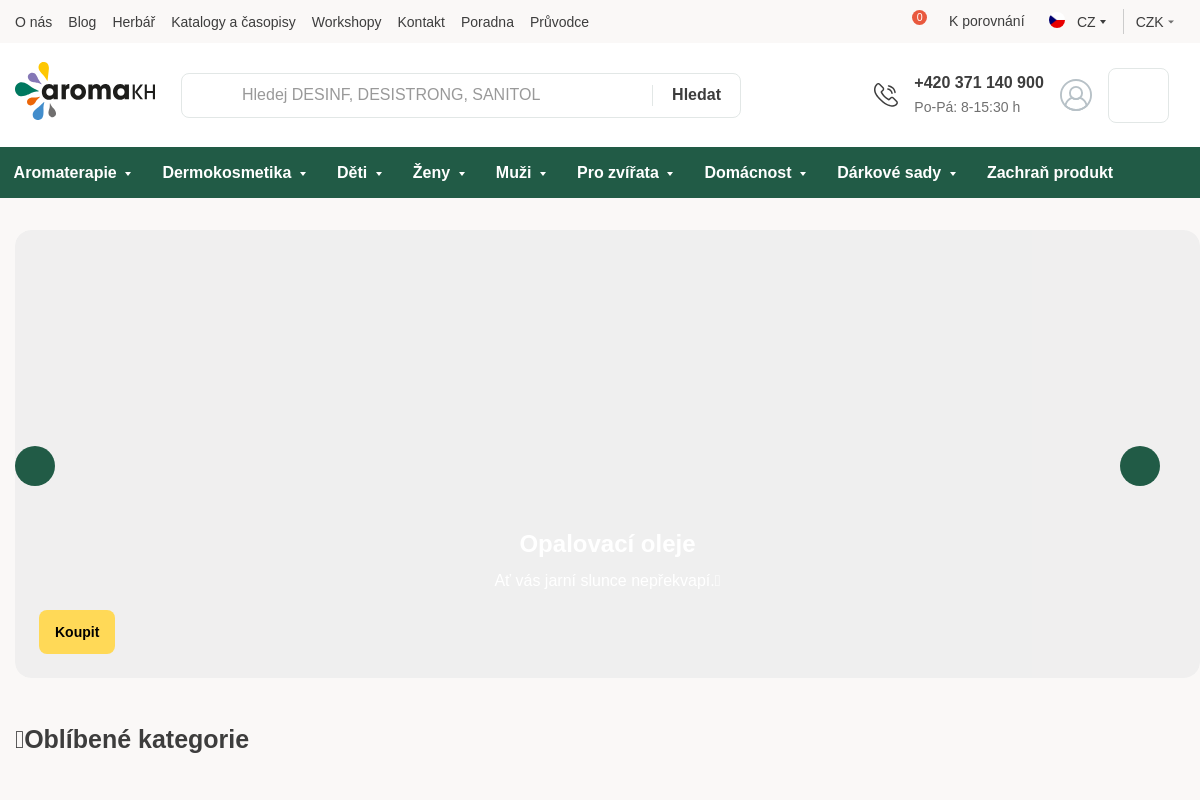Click the aromaKH logo
The image size is (1200, 800).
pyautogui.click(x=85, y=92)
